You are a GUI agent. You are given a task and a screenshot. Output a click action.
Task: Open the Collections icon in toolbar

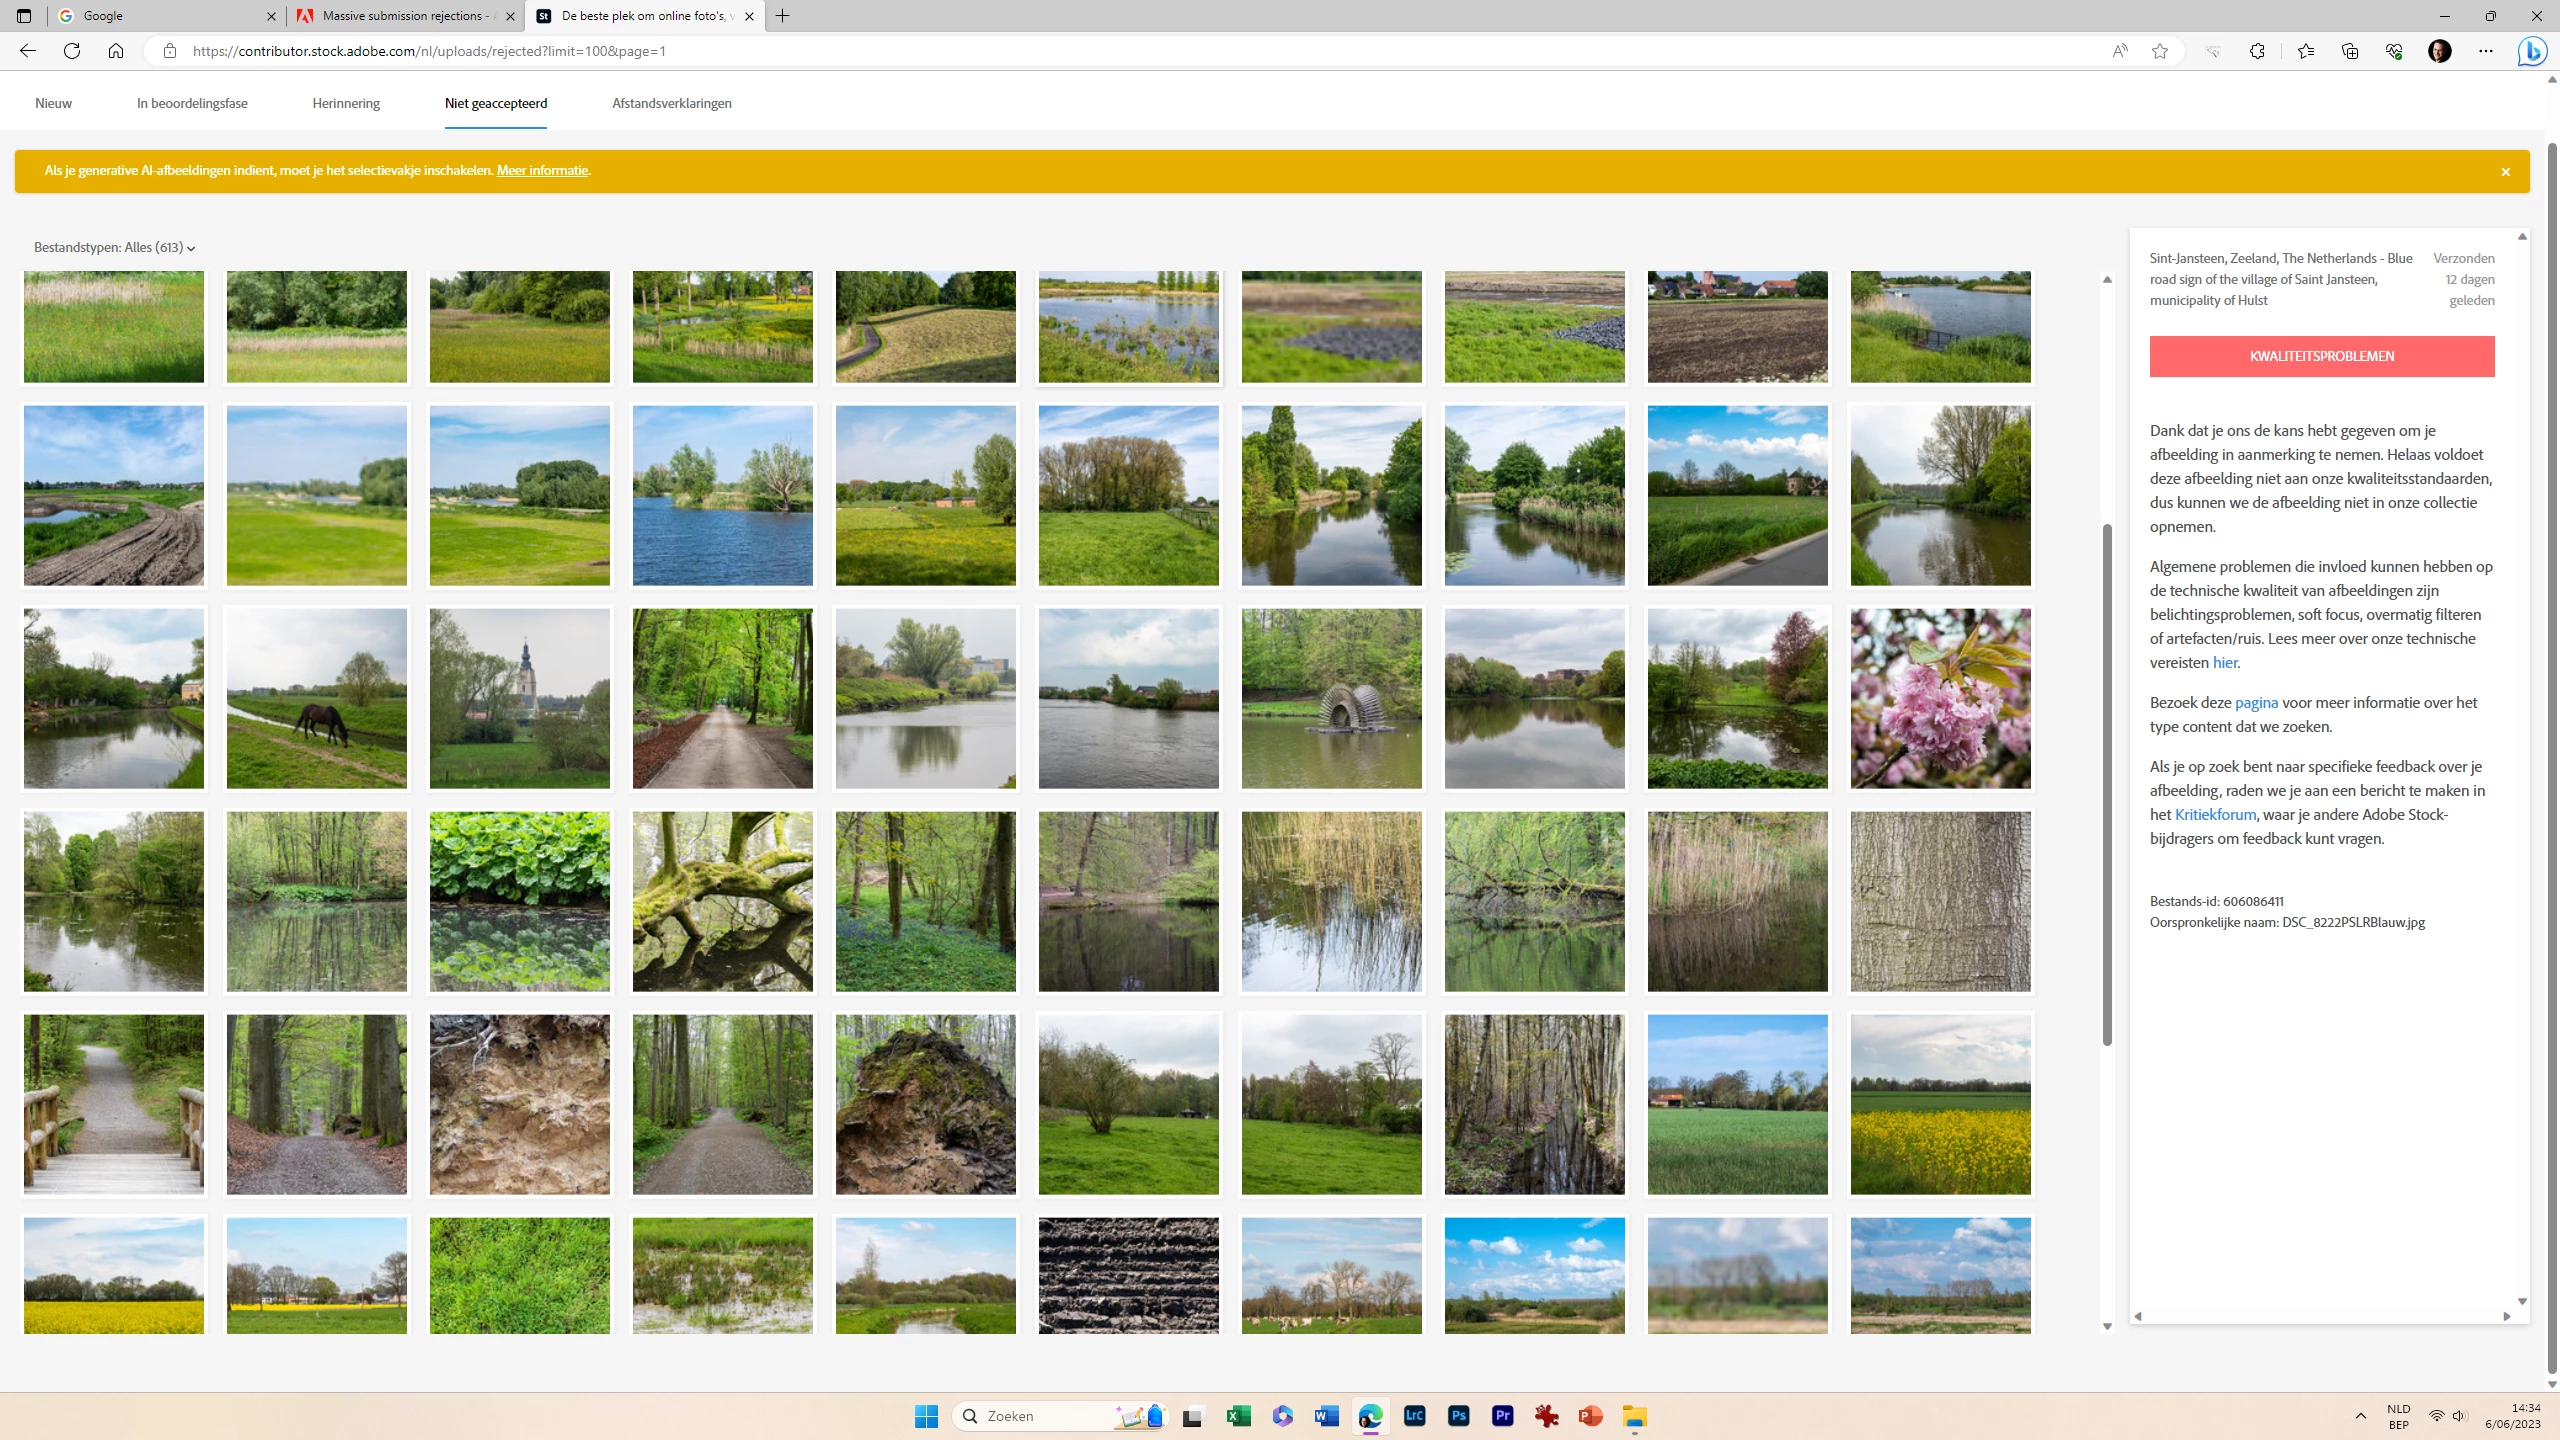point(2350,51)
